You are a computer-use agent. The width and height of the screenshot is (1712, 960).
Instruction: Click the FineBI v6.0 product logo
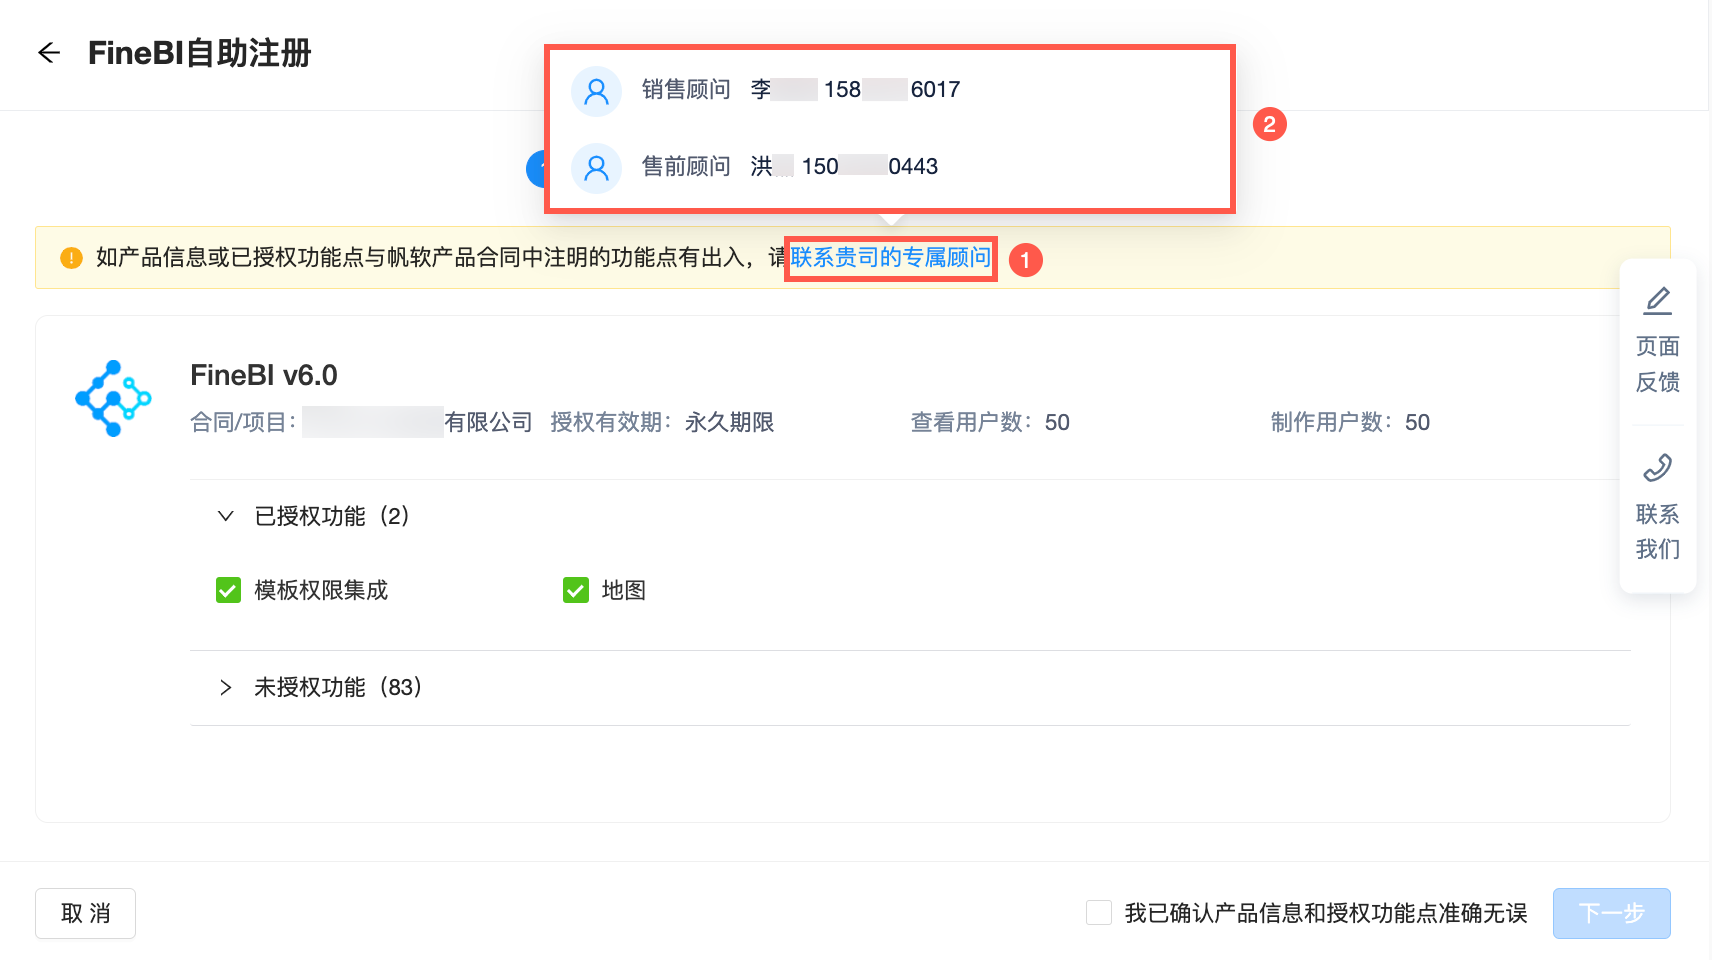(x=113, y=398)
